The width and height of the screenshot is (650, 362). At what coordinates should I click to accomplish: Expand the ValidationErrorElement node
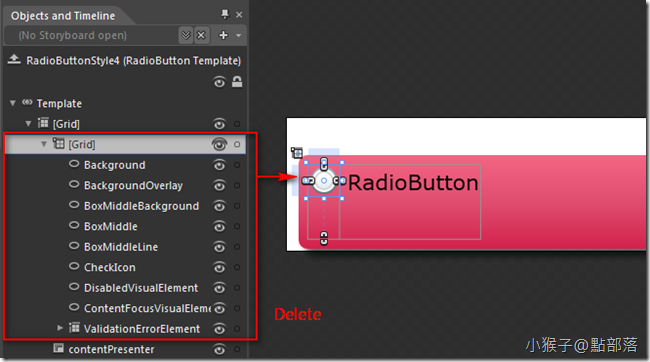pyautogui.click(x=60, y=328)
